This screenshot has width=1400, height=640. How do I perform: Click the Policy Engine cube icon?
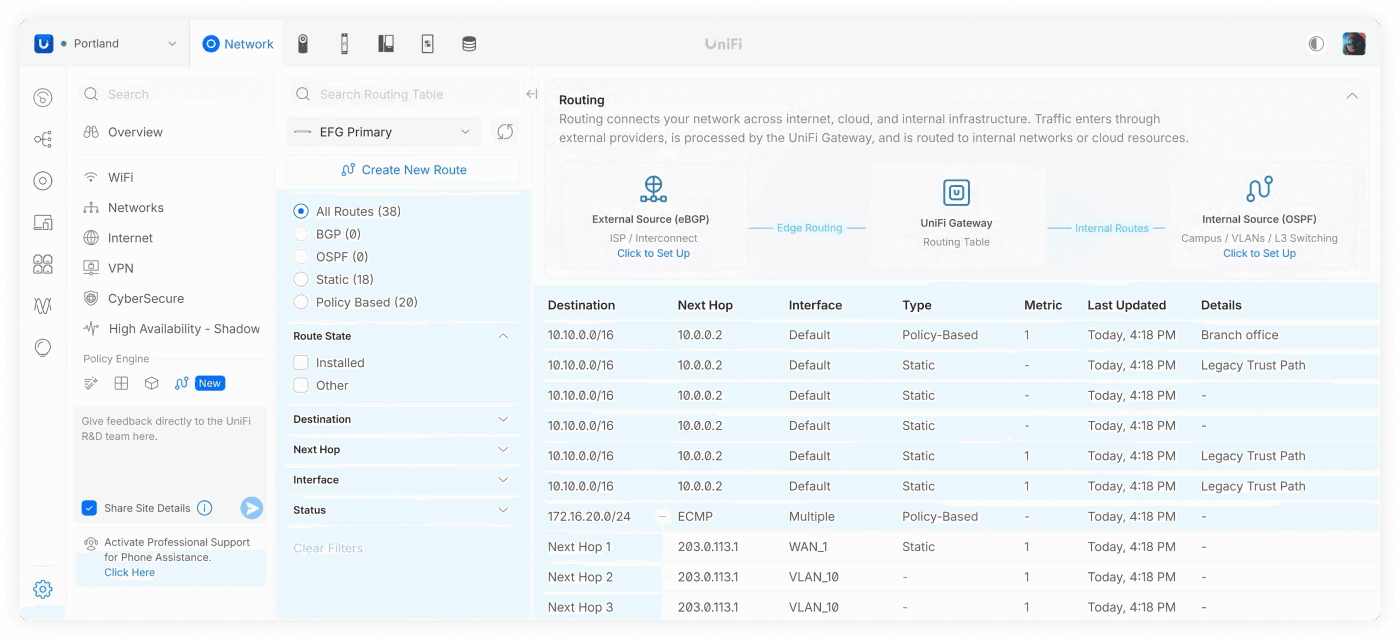[x=151, y=383]
